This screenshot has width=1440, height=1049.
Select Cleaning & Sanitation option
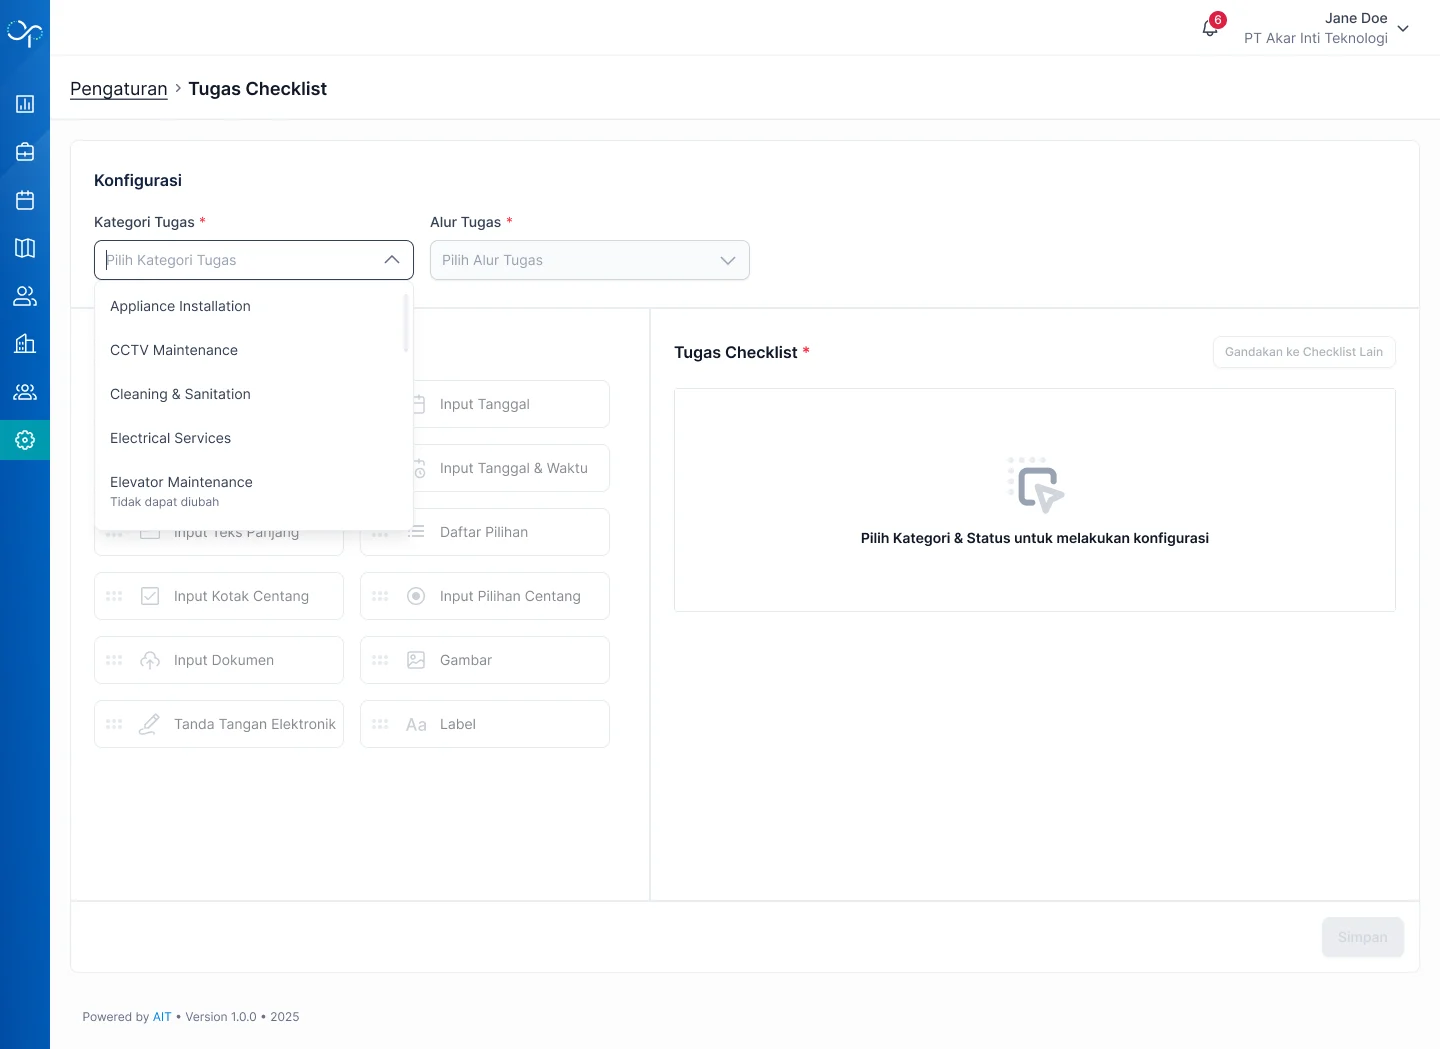pos(254,394)
